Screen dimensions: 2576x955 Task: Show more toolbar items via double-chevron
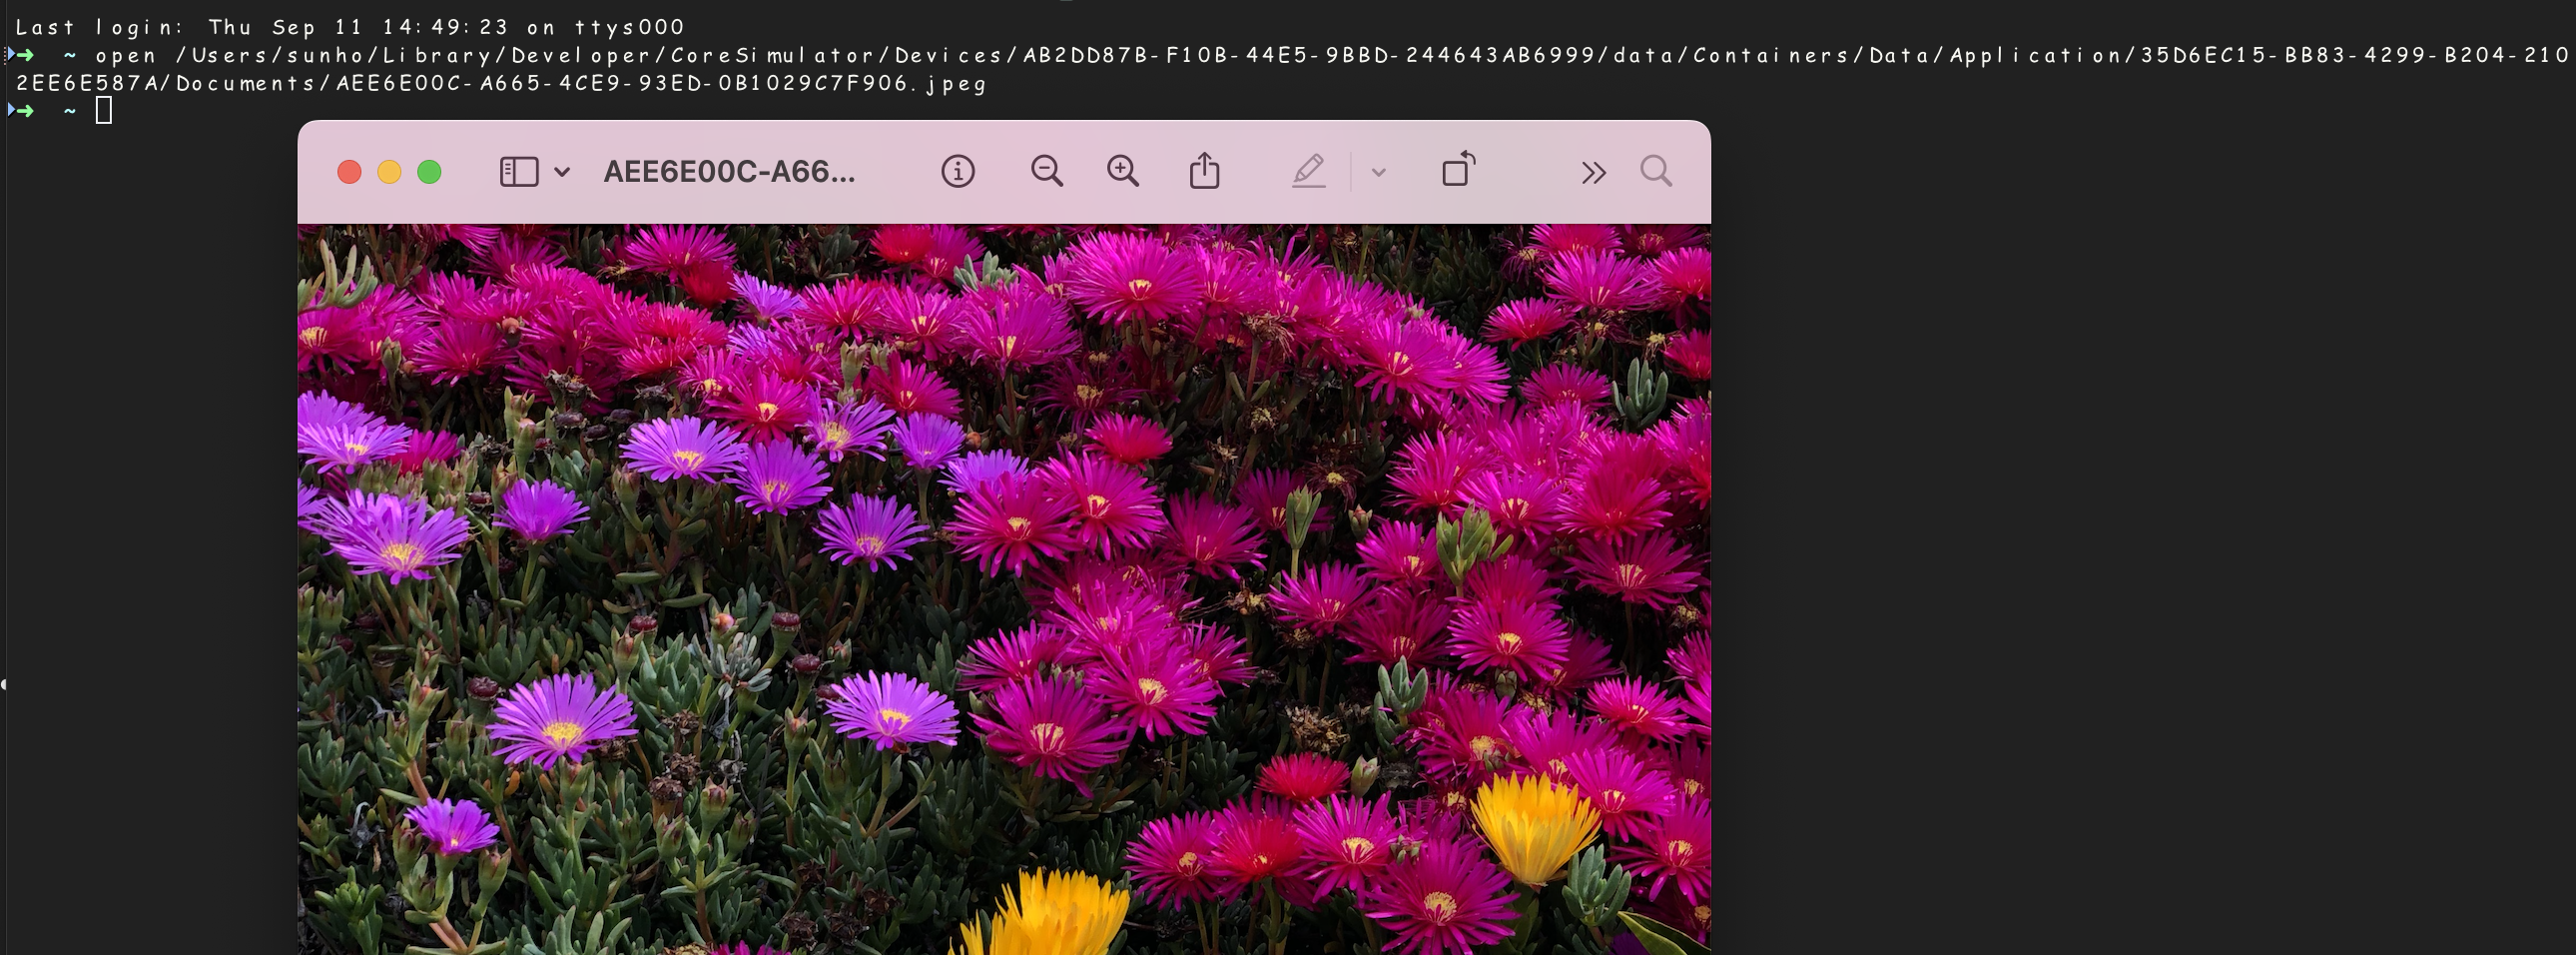coord(1593,173)
